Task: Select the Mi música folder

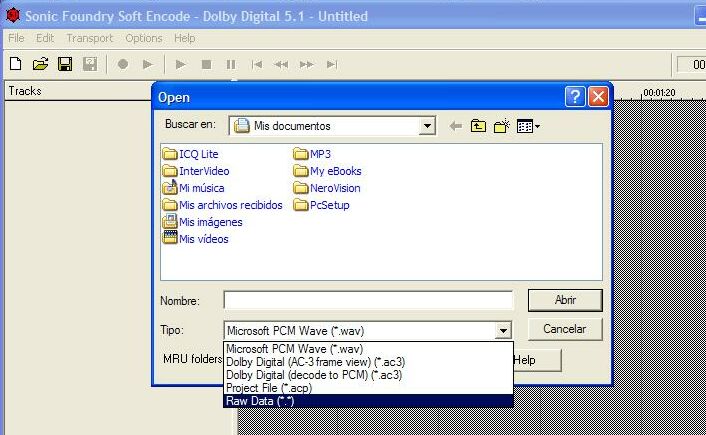Action: tap(194, 188)
